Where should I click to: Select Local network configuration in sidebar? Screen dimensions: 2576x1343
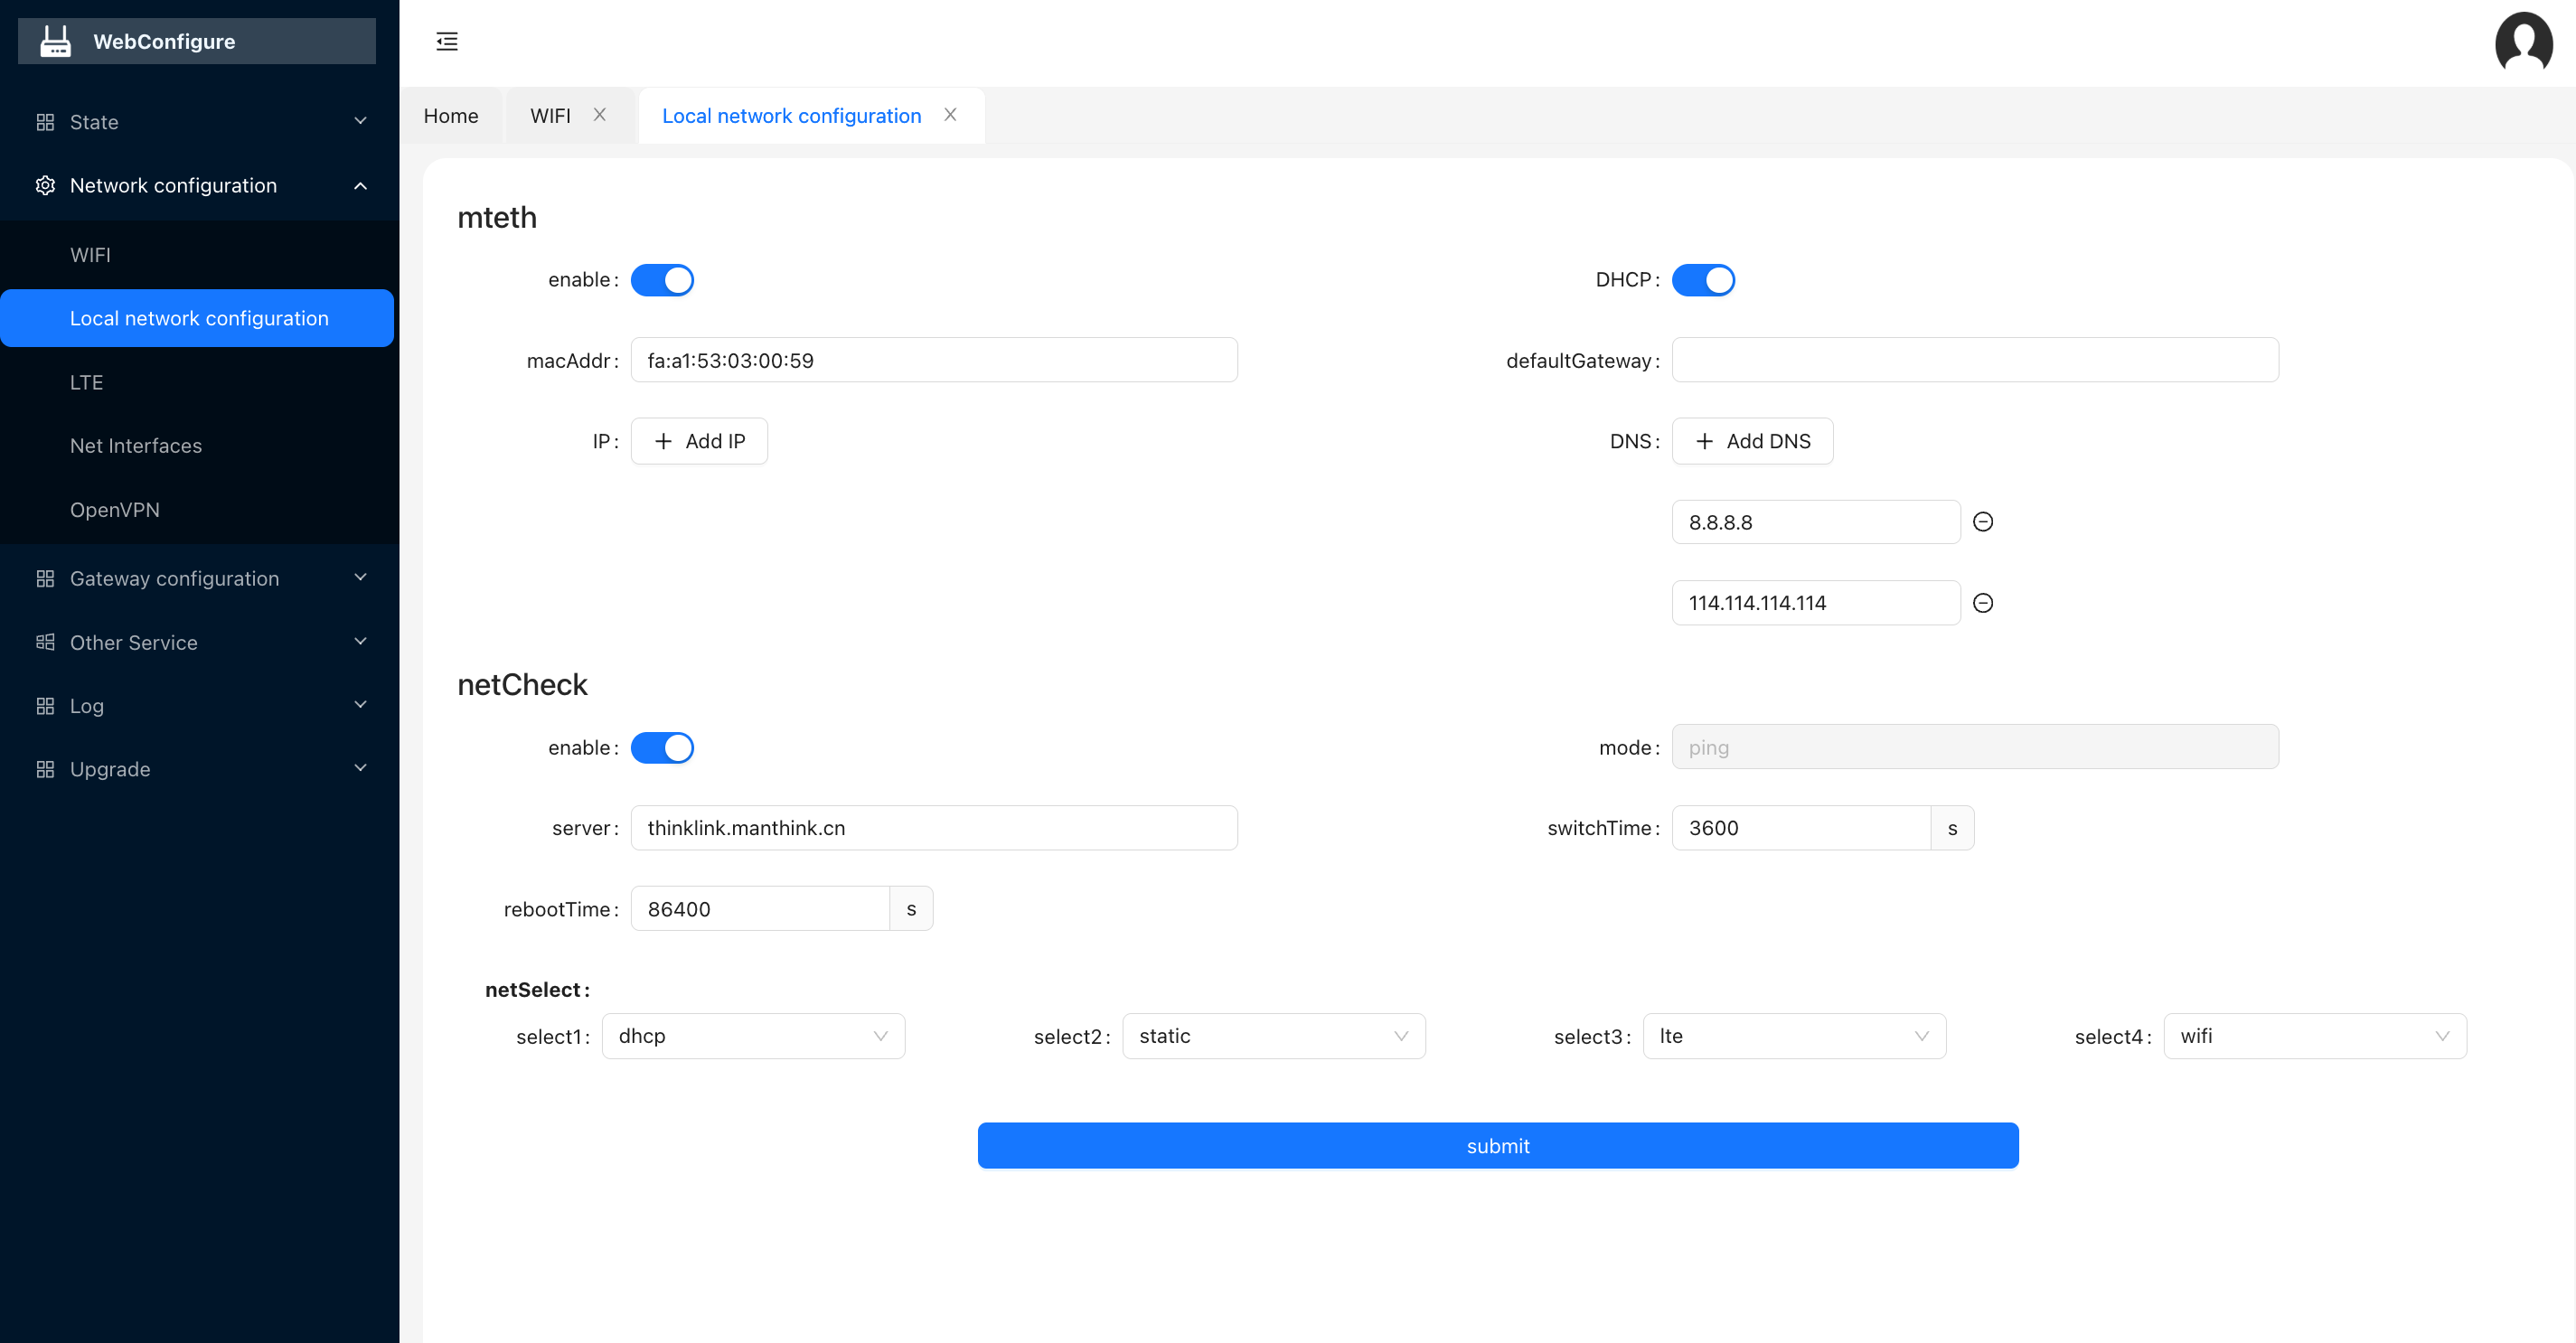point(197,318)
